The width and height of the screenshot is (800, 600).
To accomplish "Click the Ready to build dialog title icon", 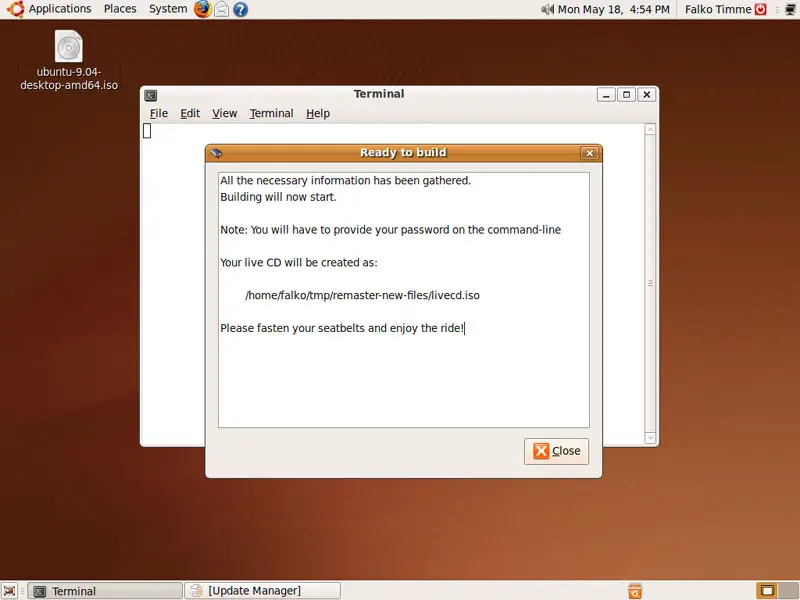I will pos(216,153).
